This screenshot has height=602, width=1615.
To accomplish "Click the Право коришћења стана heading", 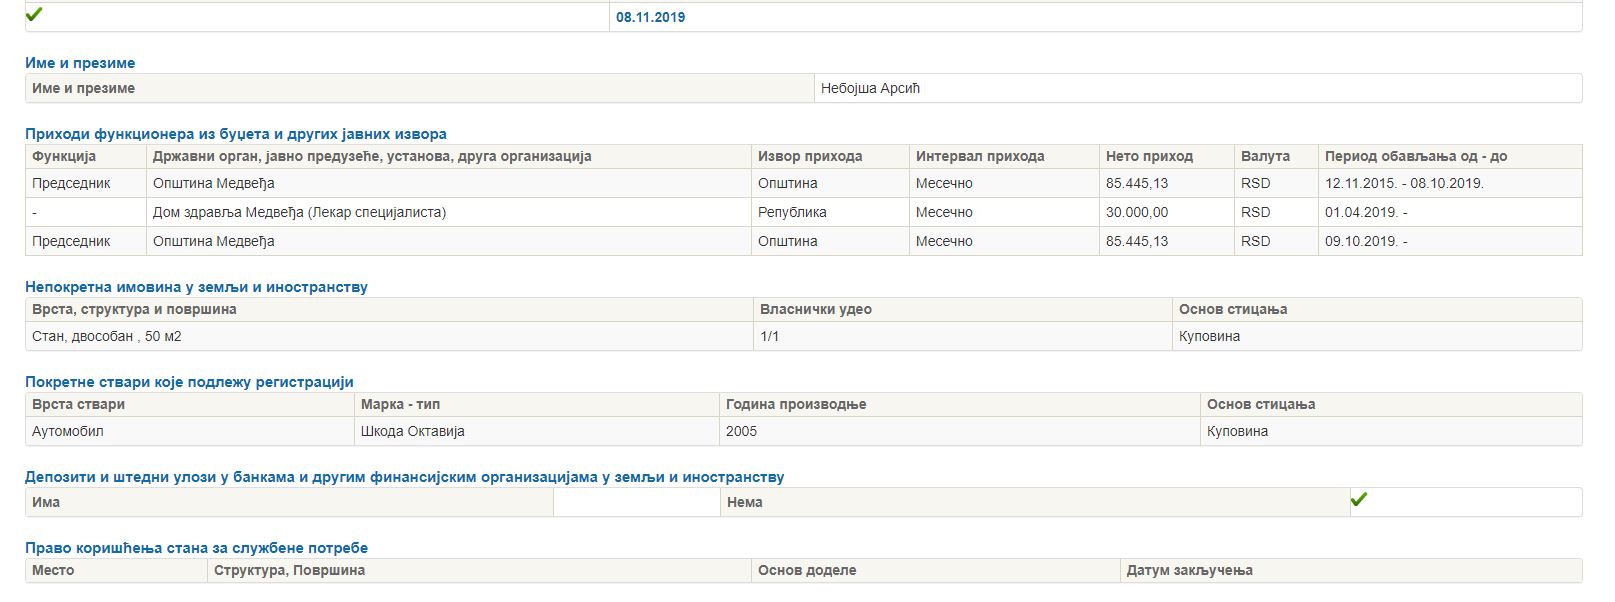I will click(196, 548).
